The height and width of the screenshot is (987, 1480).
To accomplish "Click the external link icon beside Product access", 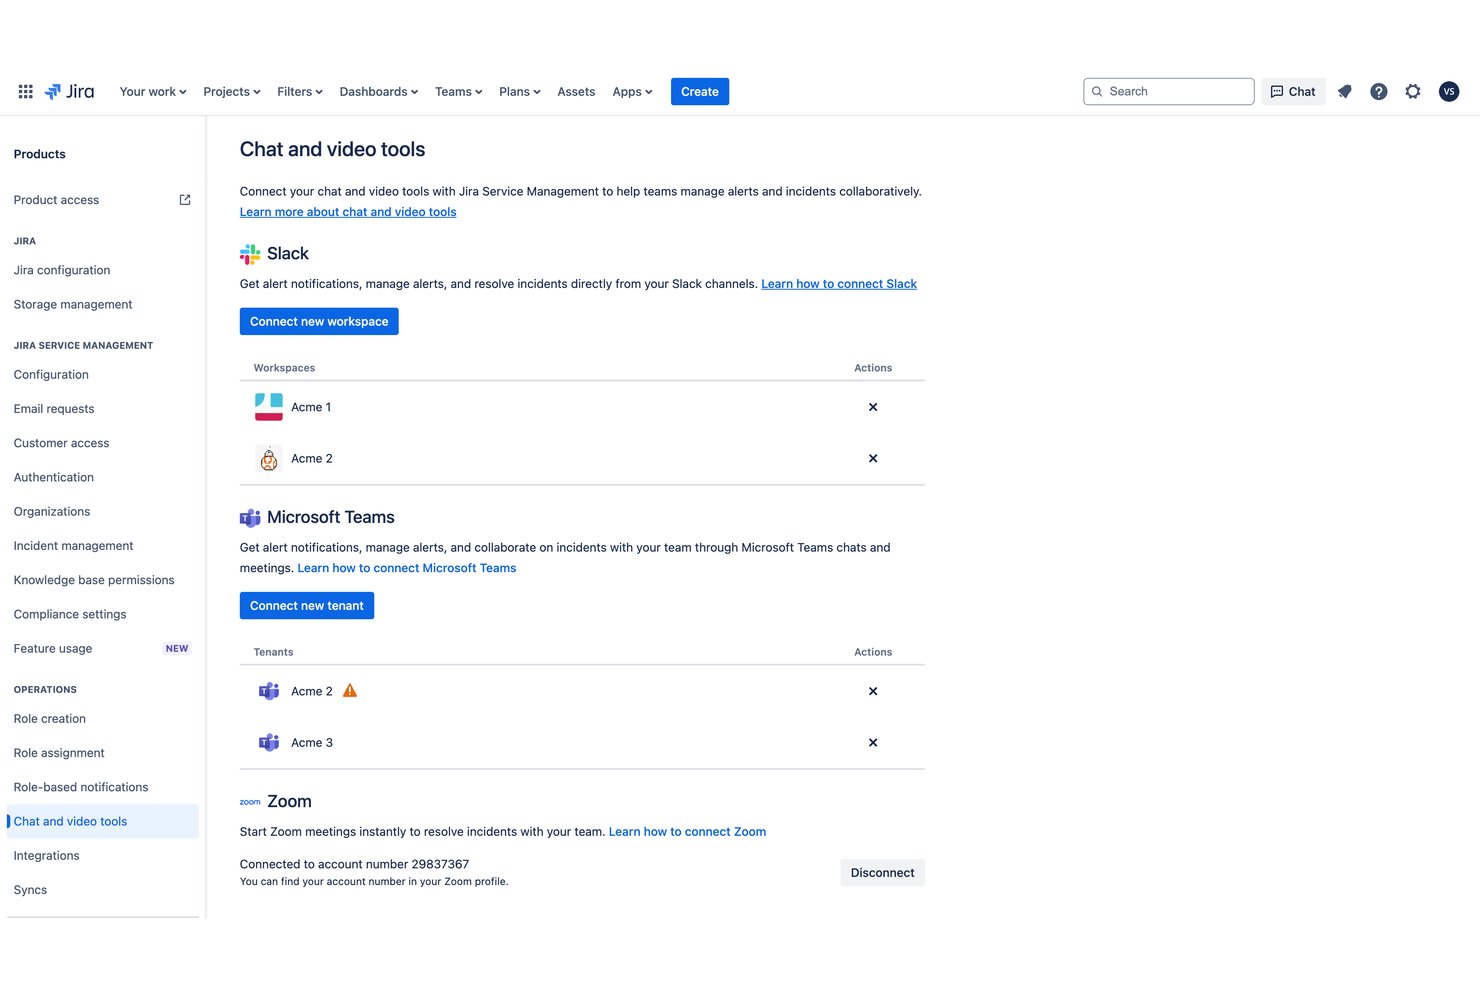I will (185, 200).
